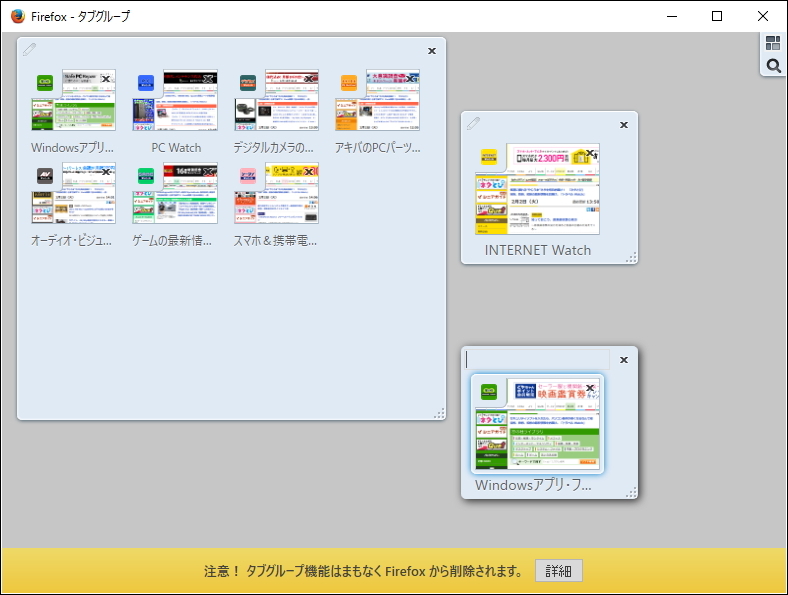
Task: Open the Windowsアプリ・フ thumbnail in bottom group
Action: point(537,424)
